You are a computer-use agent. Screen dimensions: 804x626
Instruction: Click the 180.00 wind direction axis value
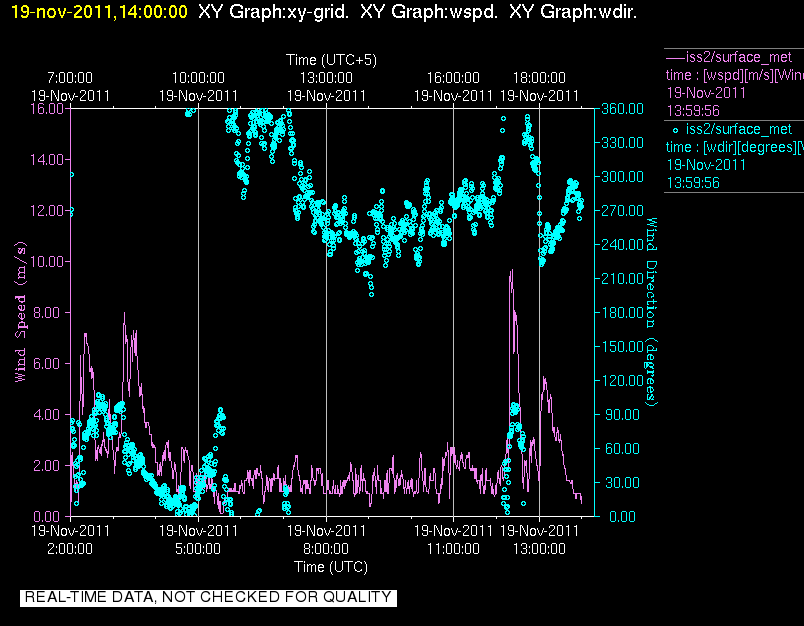(x=620, y=312)
